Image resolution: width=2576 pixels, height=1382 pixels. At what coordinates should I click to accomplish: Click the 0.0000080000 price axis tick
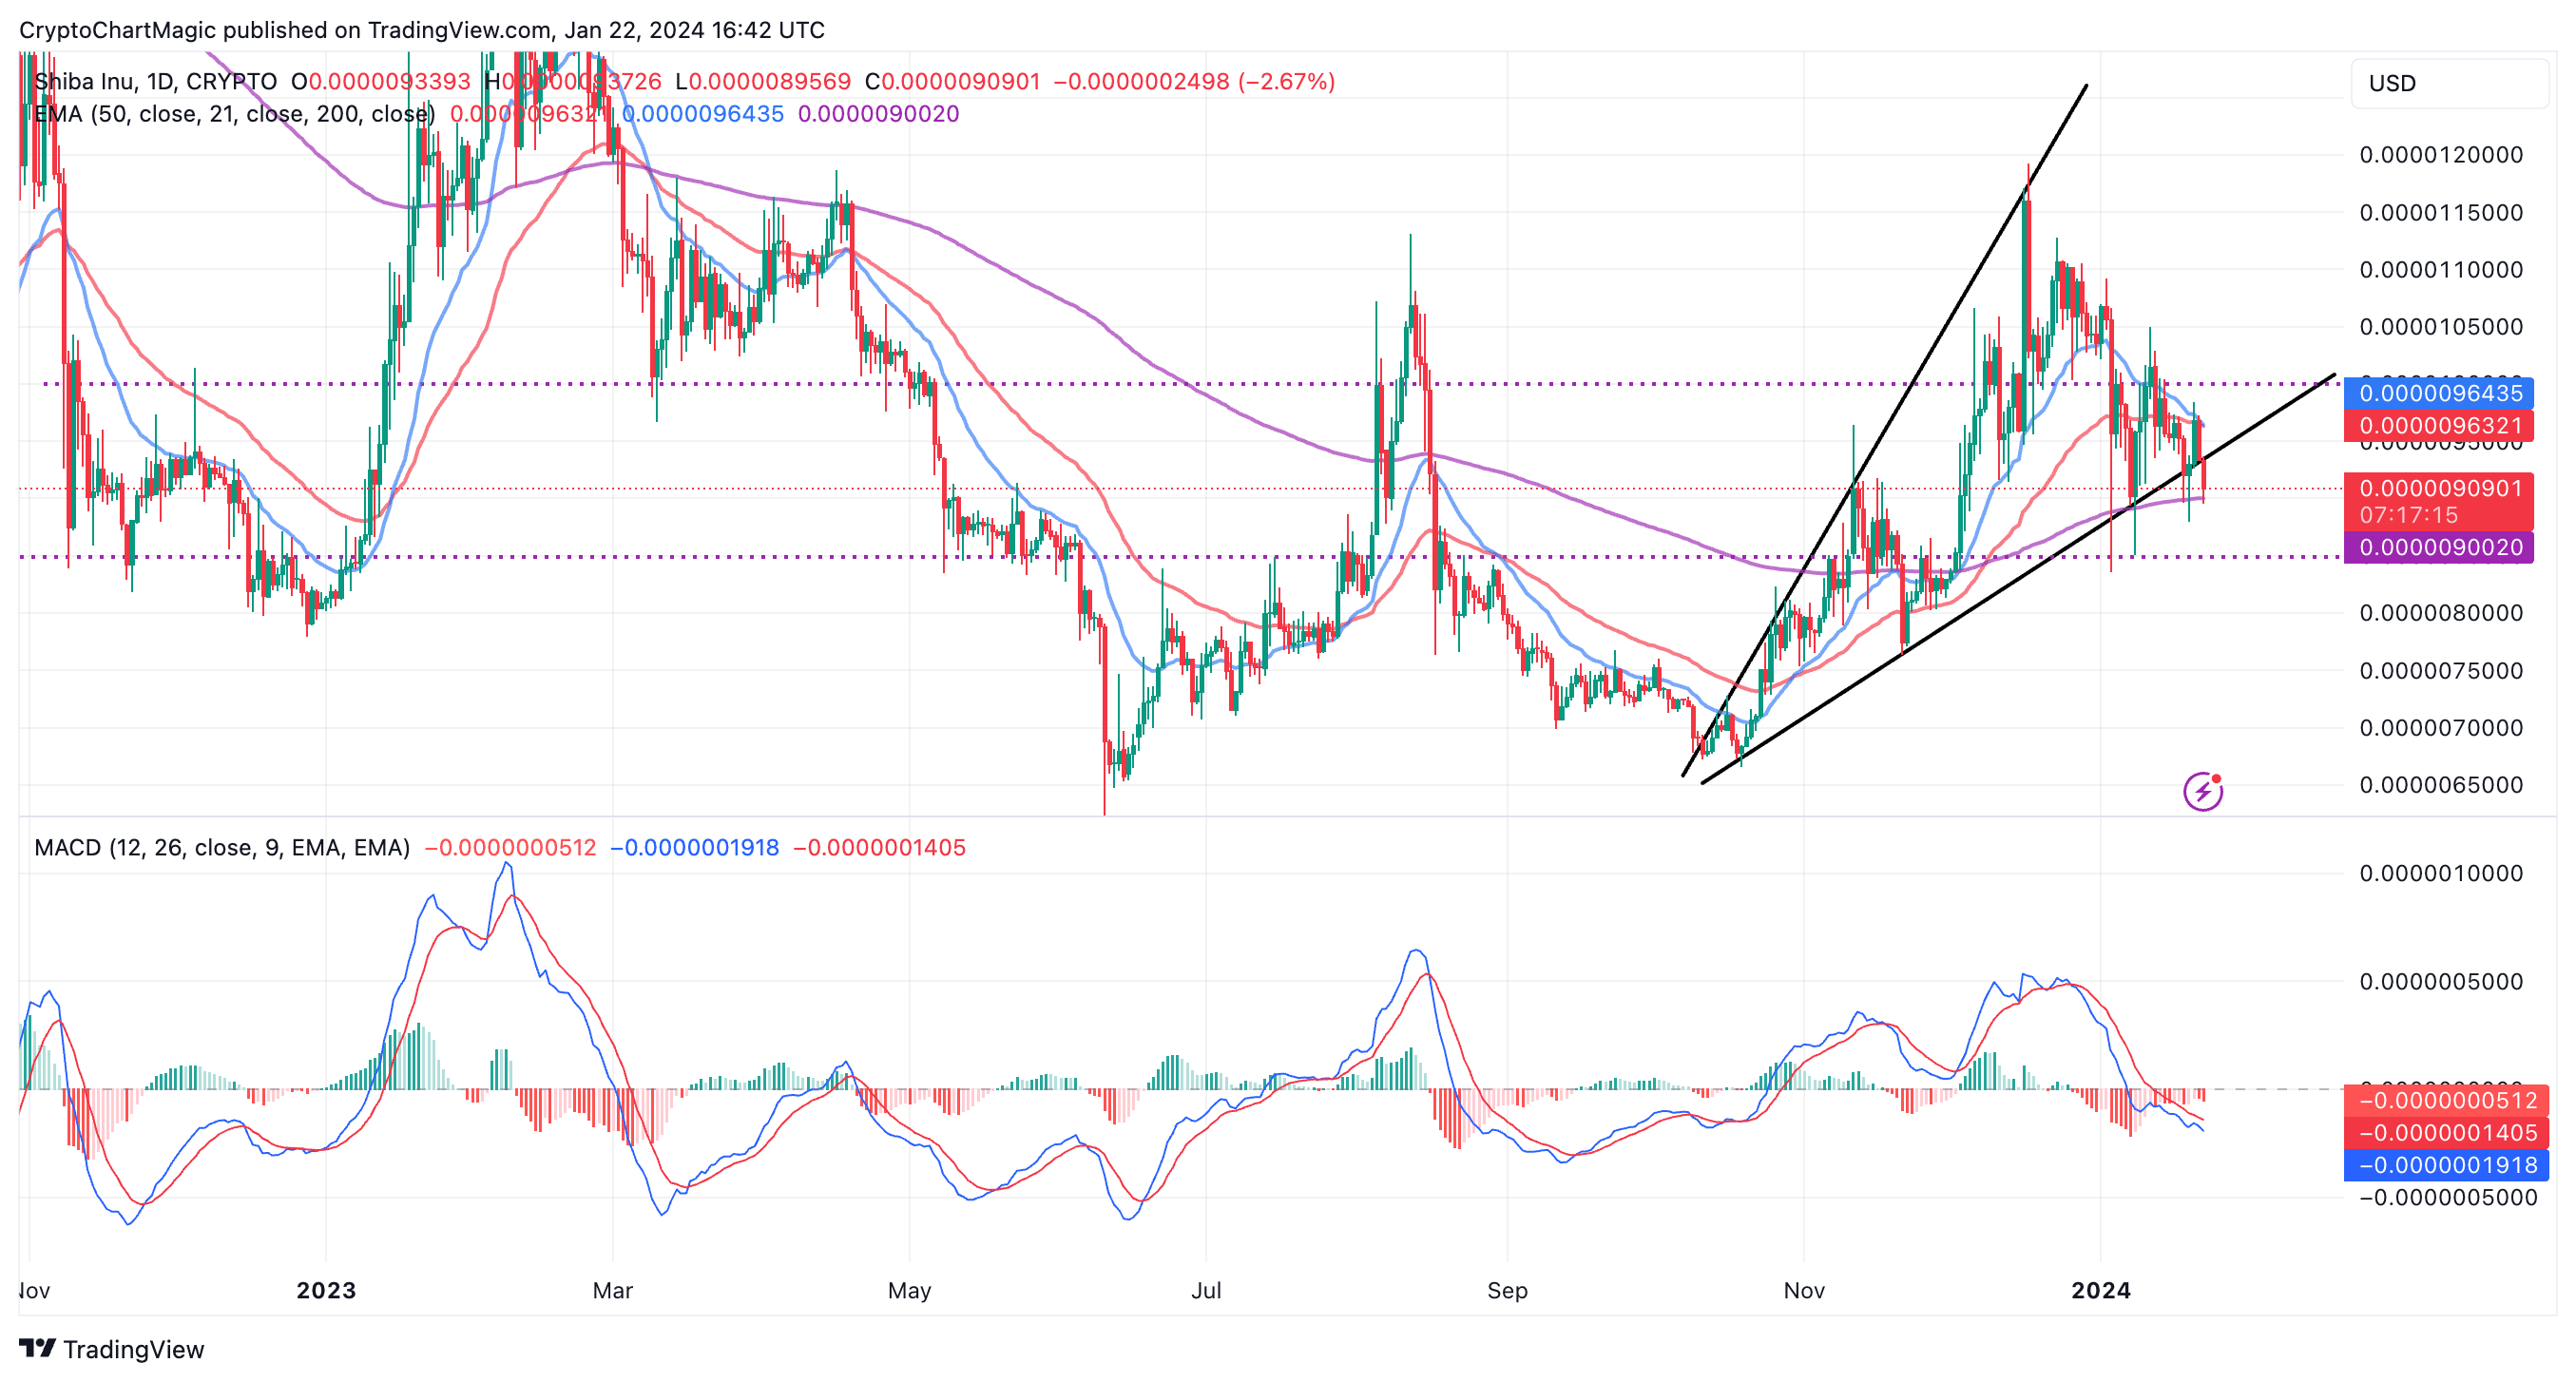(x=2441, y=613)
